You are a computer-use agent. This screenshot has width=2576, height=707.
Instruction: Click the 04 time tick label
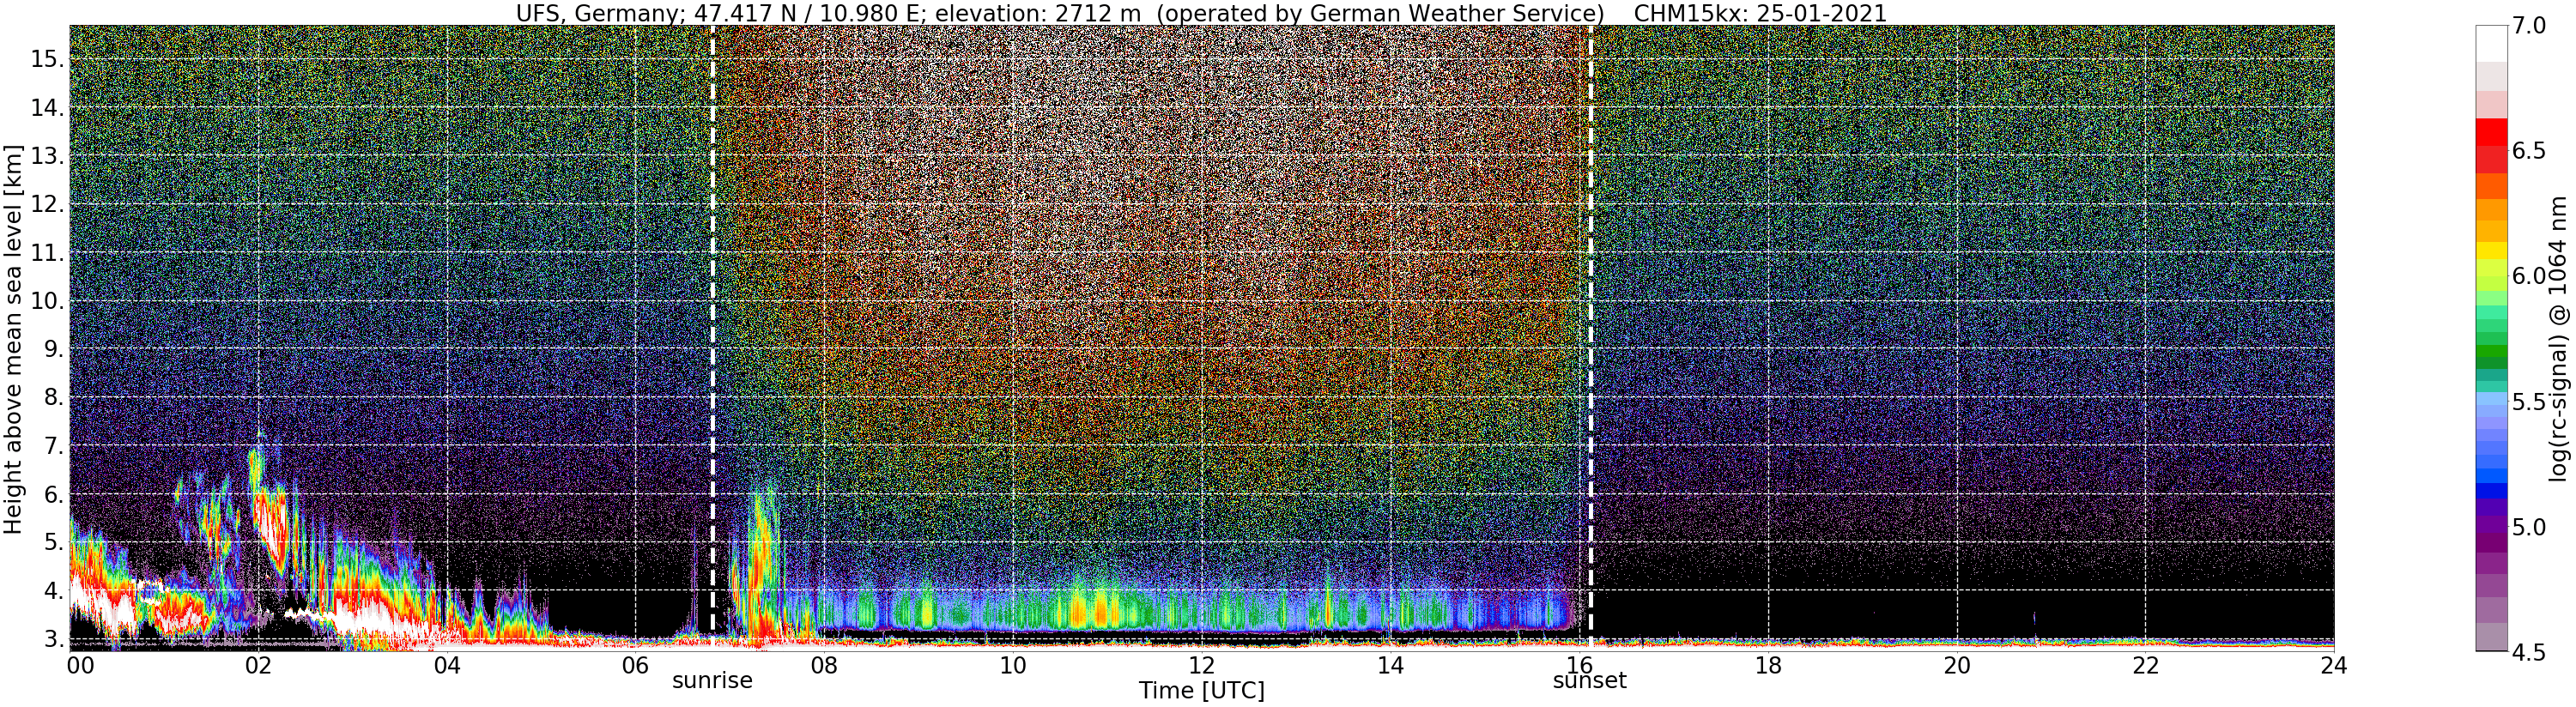(447, 666)
